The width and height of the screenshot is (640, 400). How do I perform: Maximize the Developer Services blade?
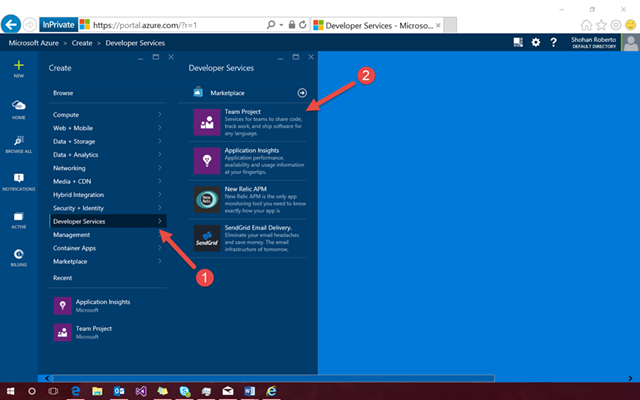296,57
